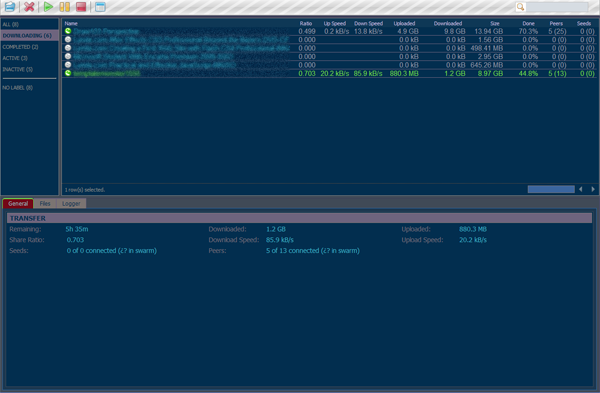Click the TRANSFER section header

click(299, 218)
